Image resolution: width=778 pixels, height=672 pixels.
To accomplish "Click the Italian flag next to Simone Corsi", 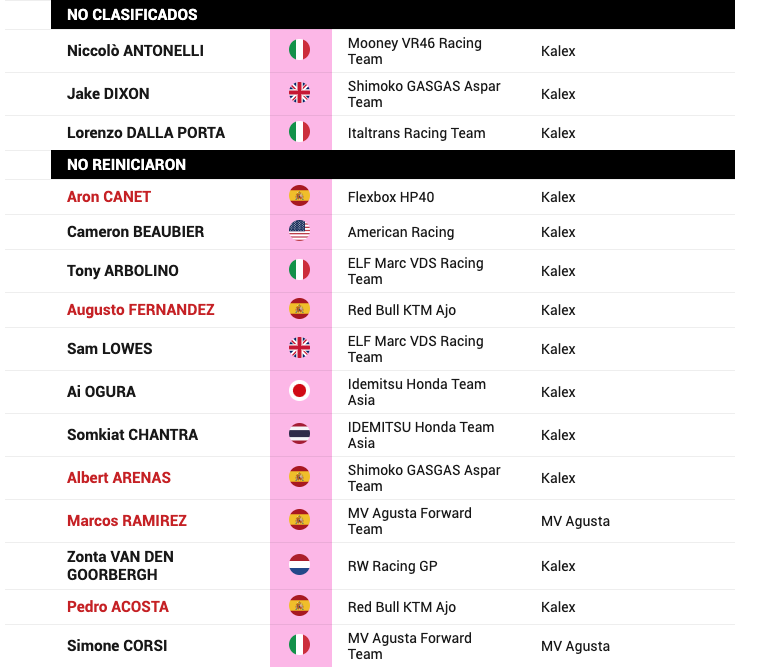I will (x=299, y=645).
